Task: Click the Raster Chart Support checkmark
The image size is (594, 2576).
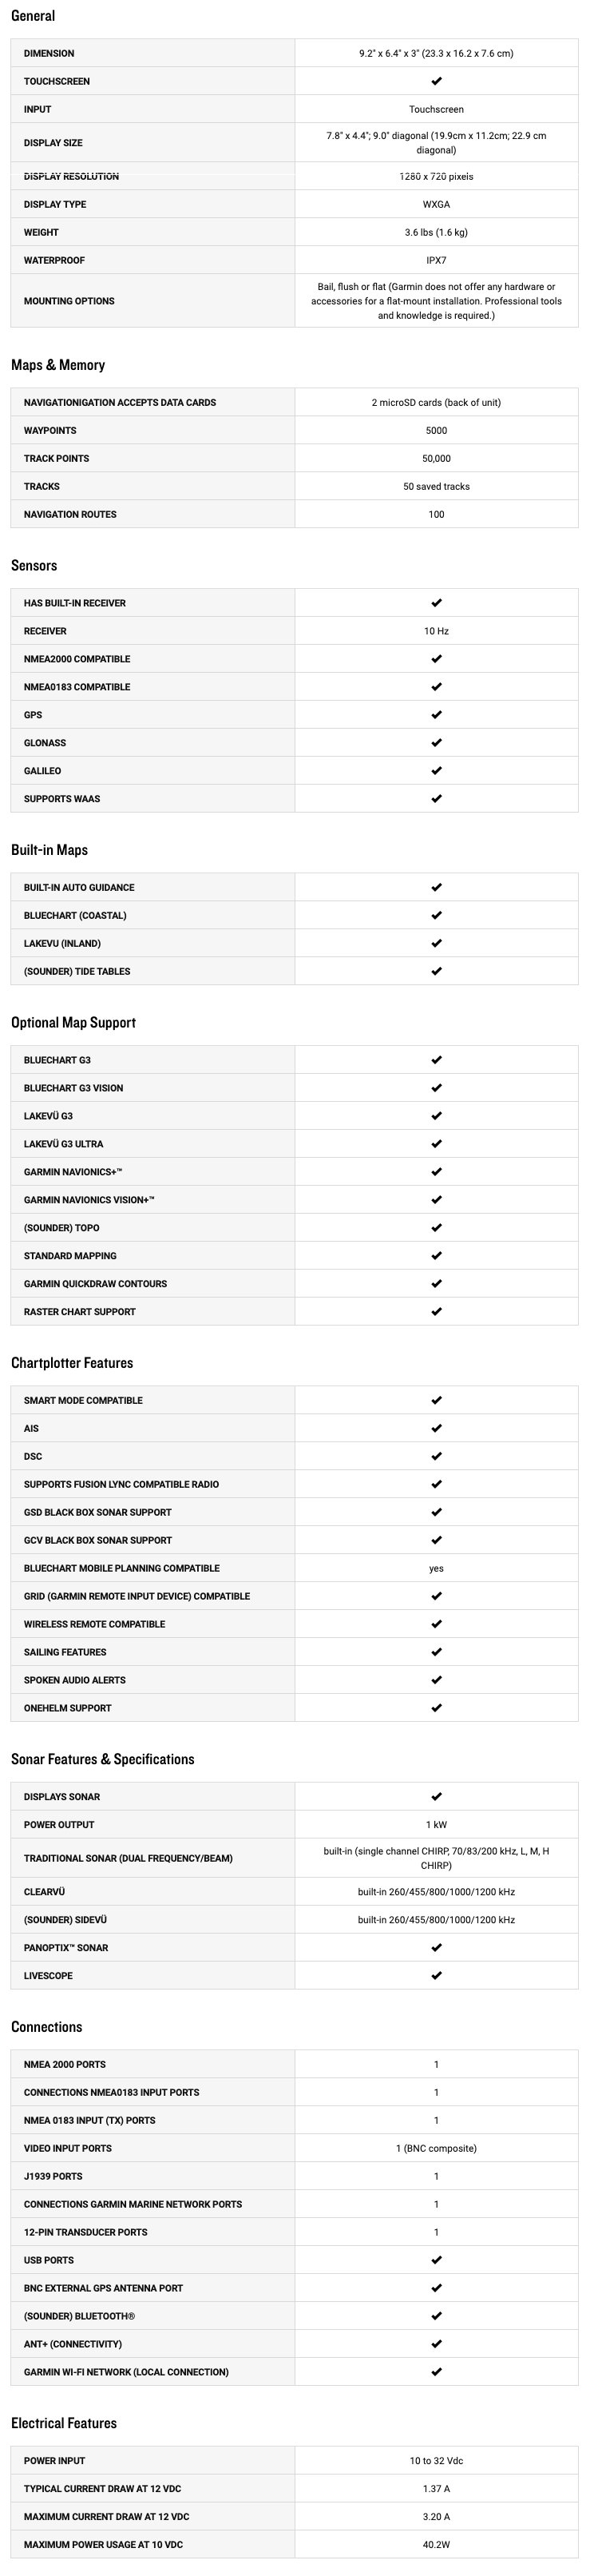Action: 436,1311
